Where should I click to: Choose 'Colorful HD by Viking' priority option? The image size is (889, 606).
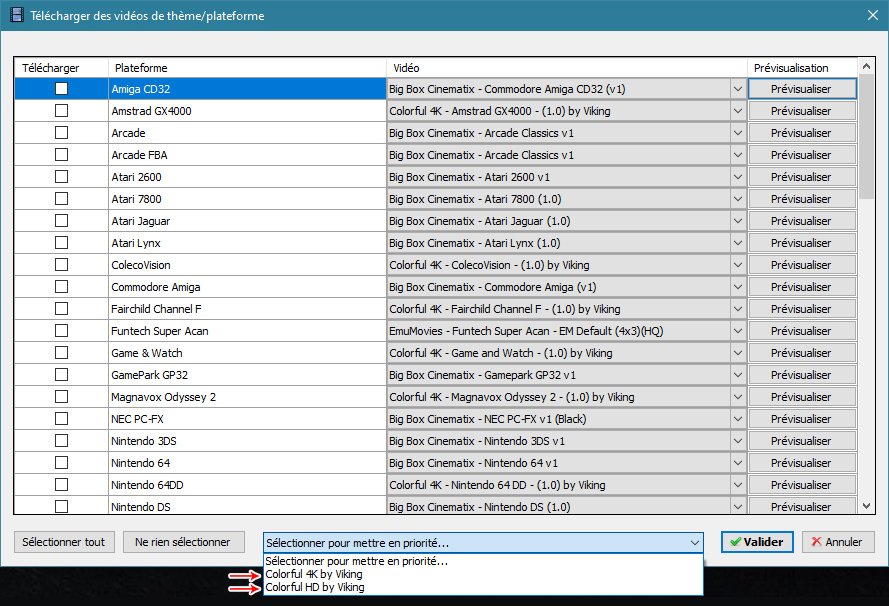[x=483, y=587]
